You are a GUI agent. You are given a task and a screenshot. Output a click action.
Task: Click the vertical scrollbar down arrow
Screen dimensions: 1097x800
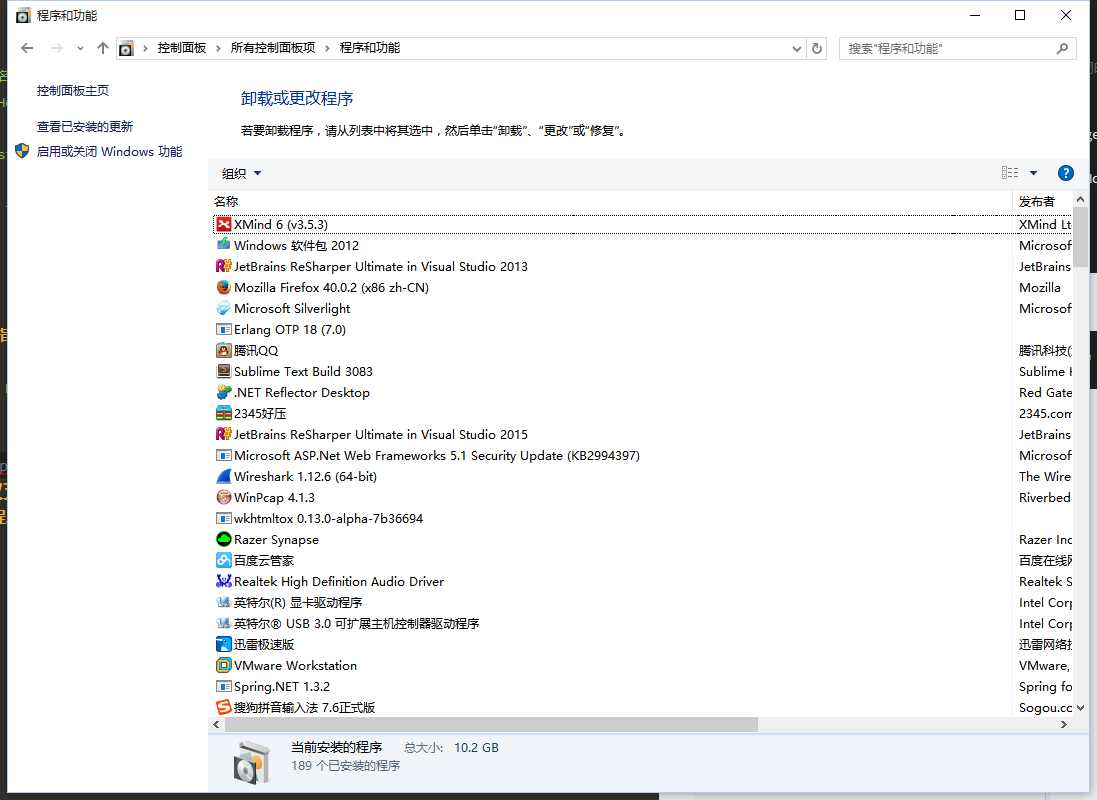1080,708
